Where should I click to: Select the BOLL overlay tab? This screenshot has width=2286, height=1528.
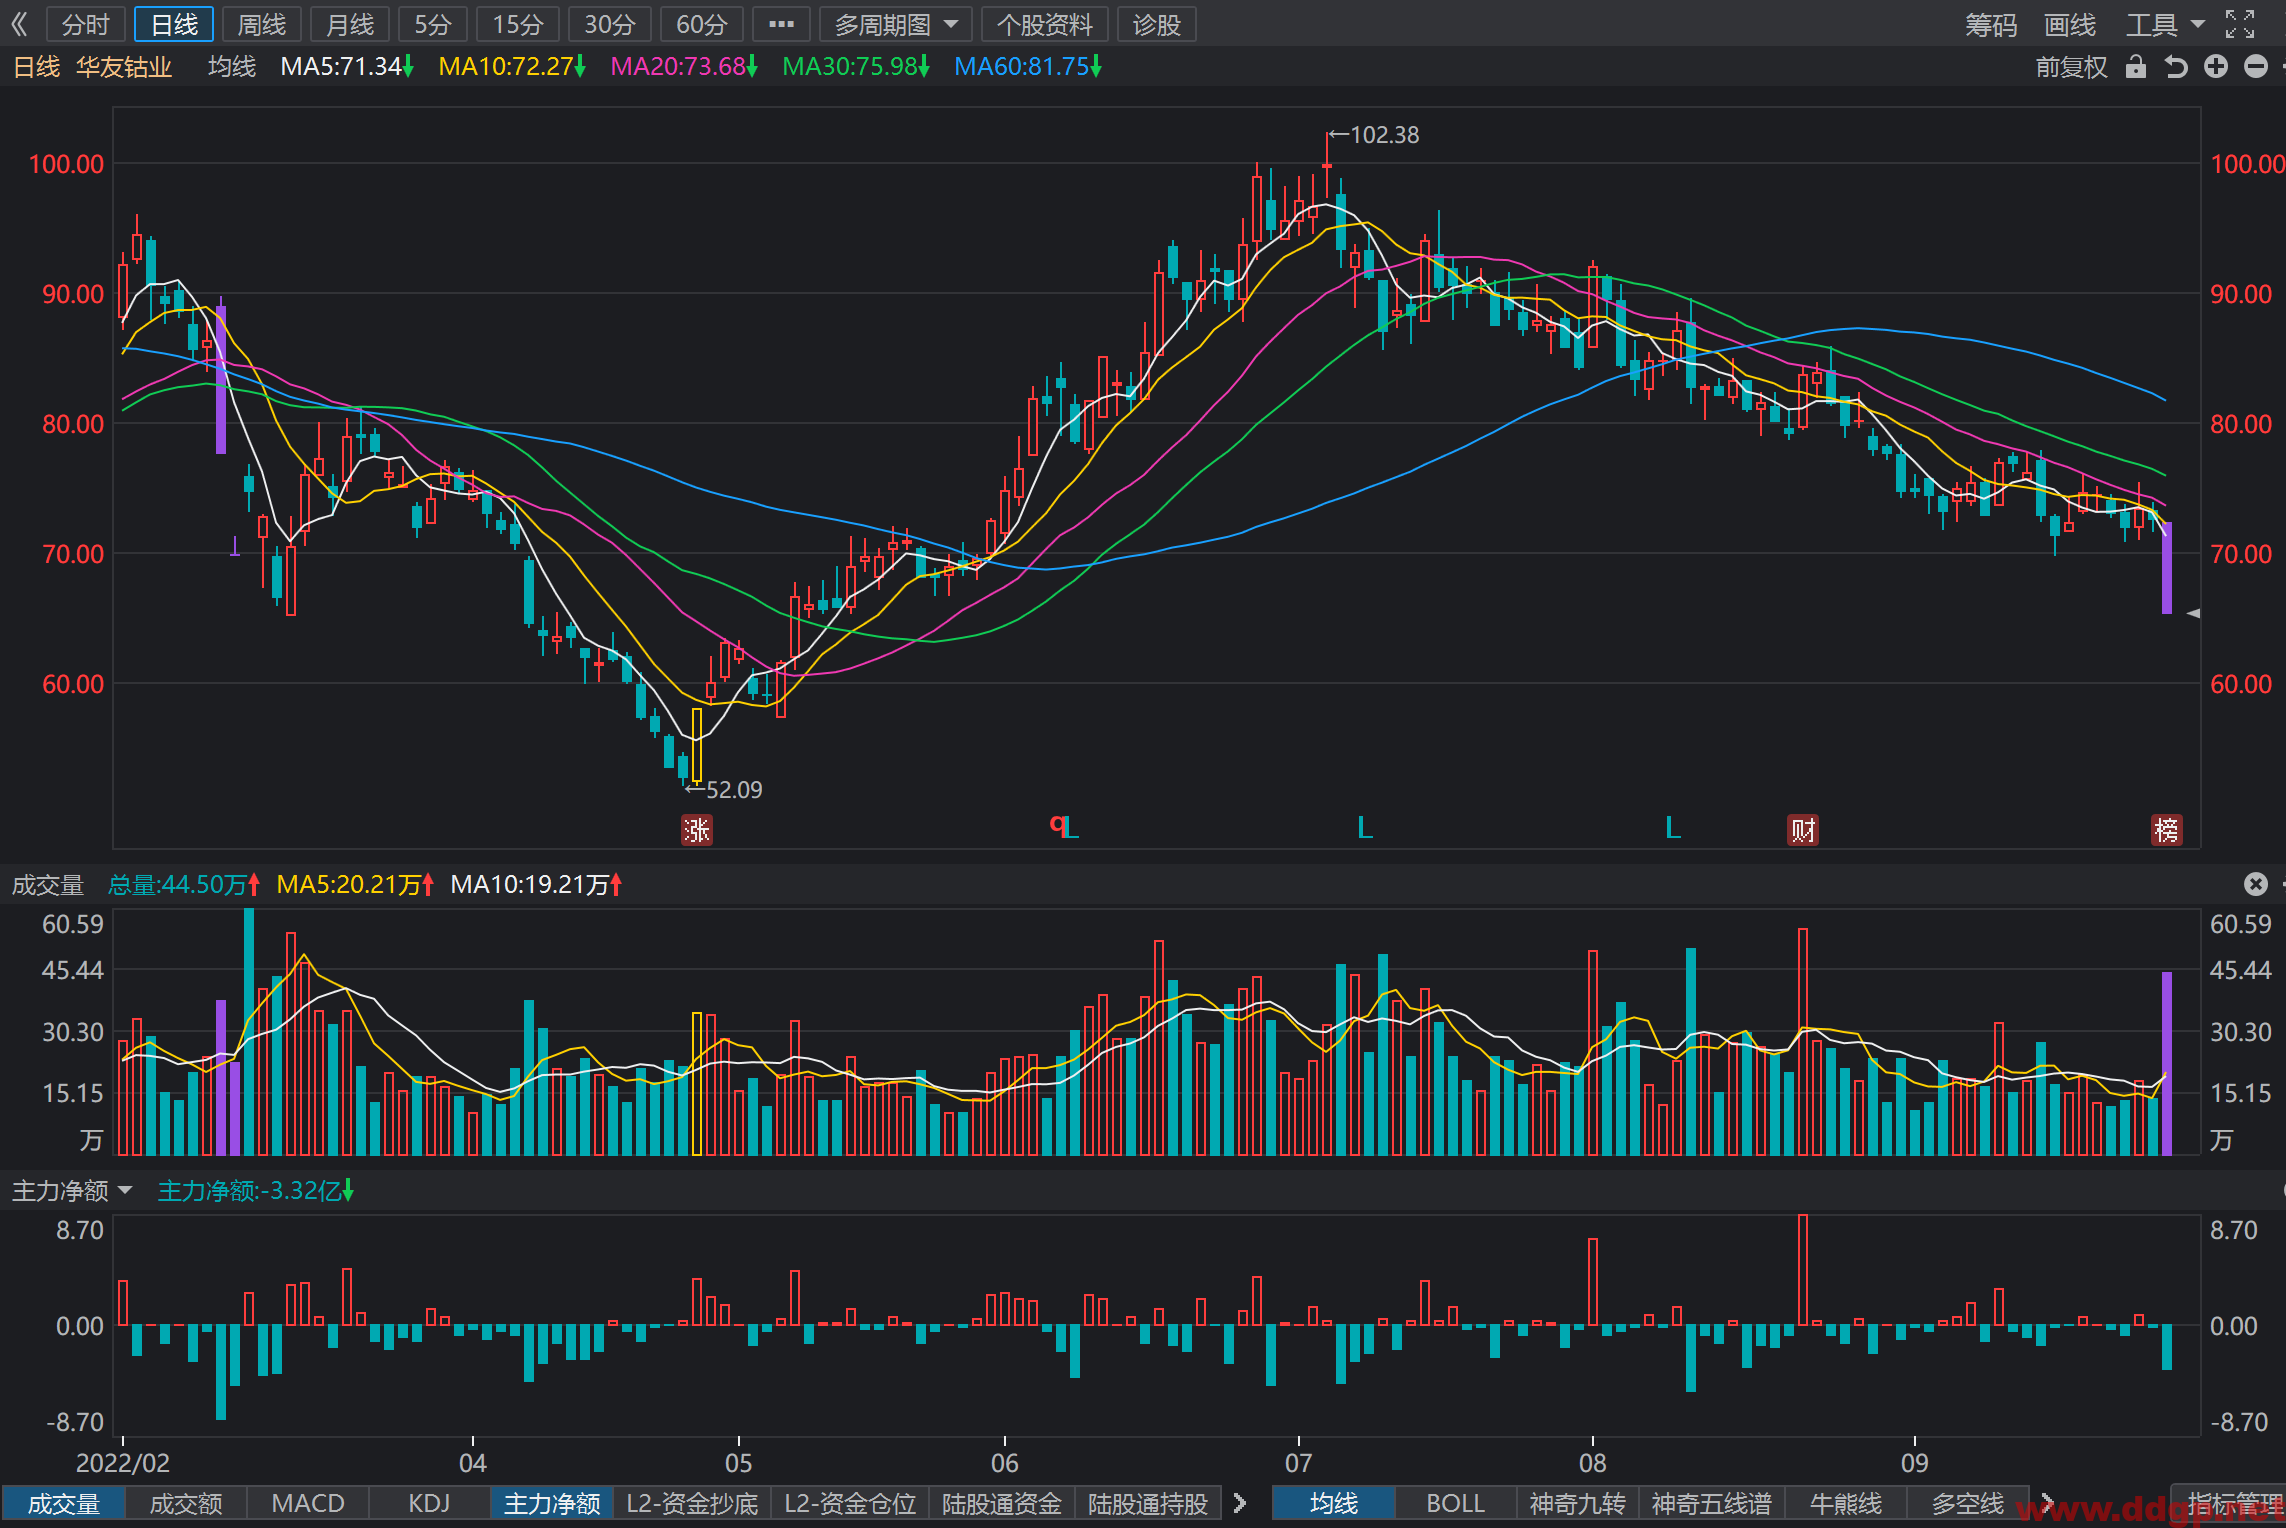tap(1456, 1504)
